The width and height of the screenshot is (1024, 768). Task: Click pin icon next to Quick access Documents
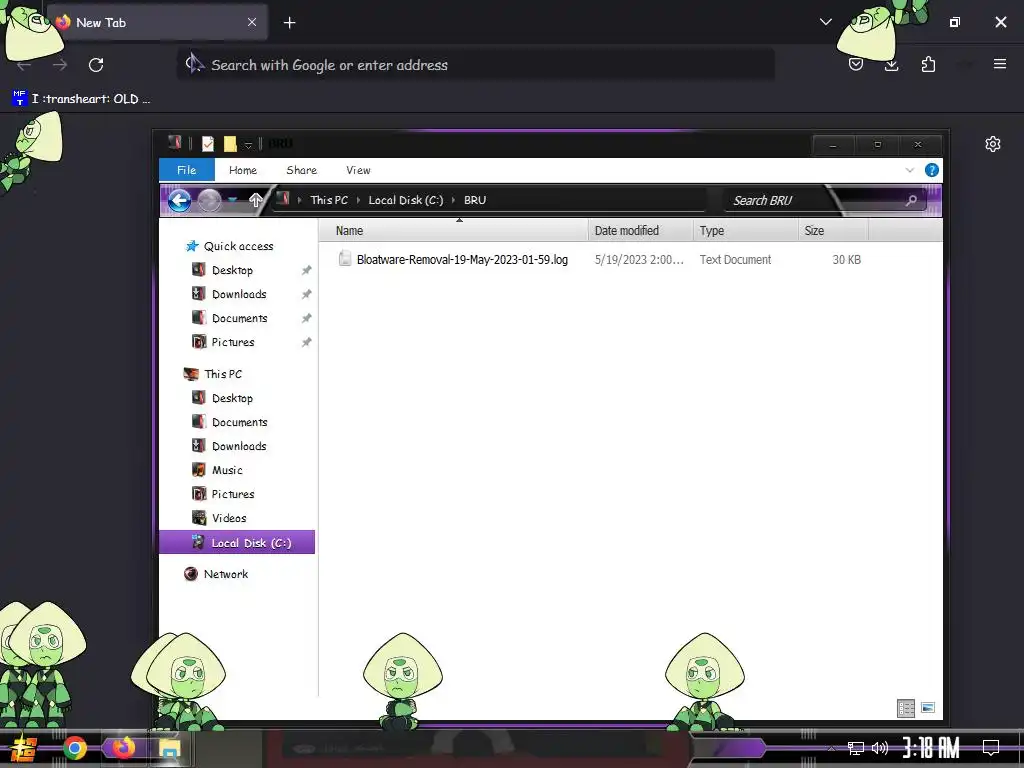(306, 319)
